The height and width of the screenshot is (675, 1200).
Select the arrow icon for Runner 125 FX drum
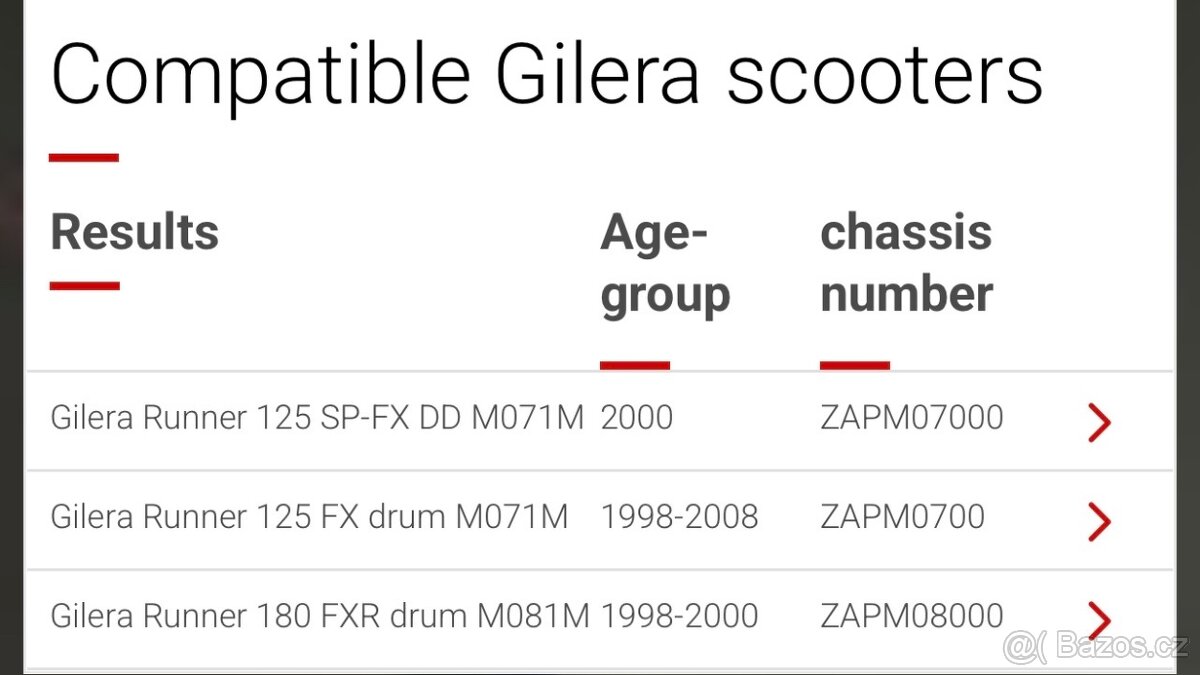click(1097, 521)
